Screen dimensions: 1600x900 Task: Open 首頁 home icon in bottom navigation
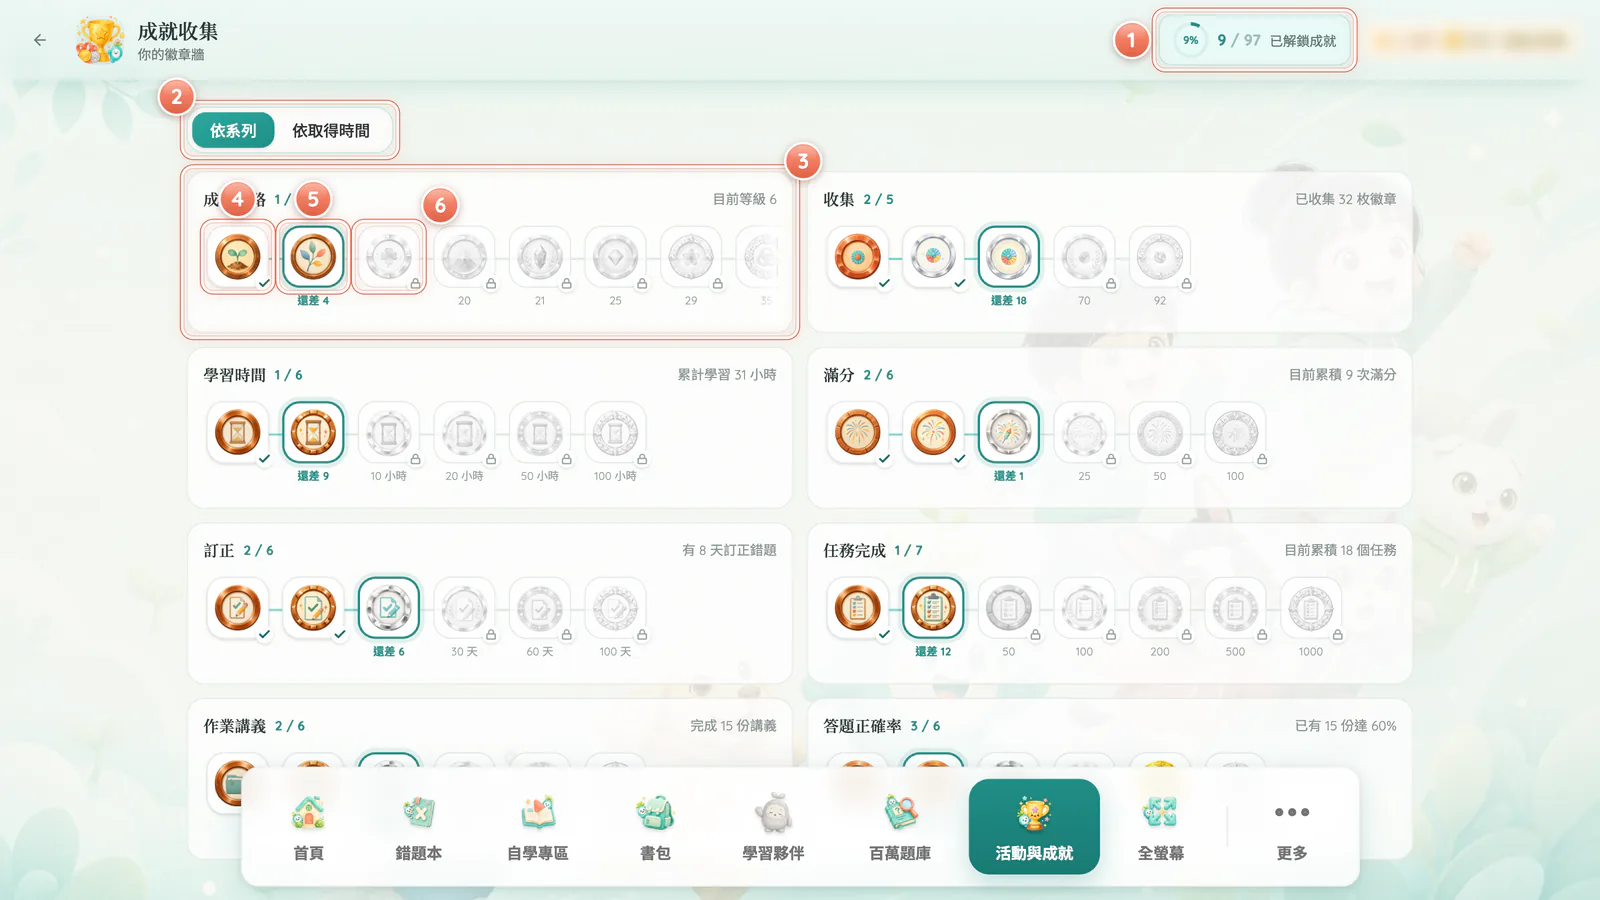[x=308, y=826]
